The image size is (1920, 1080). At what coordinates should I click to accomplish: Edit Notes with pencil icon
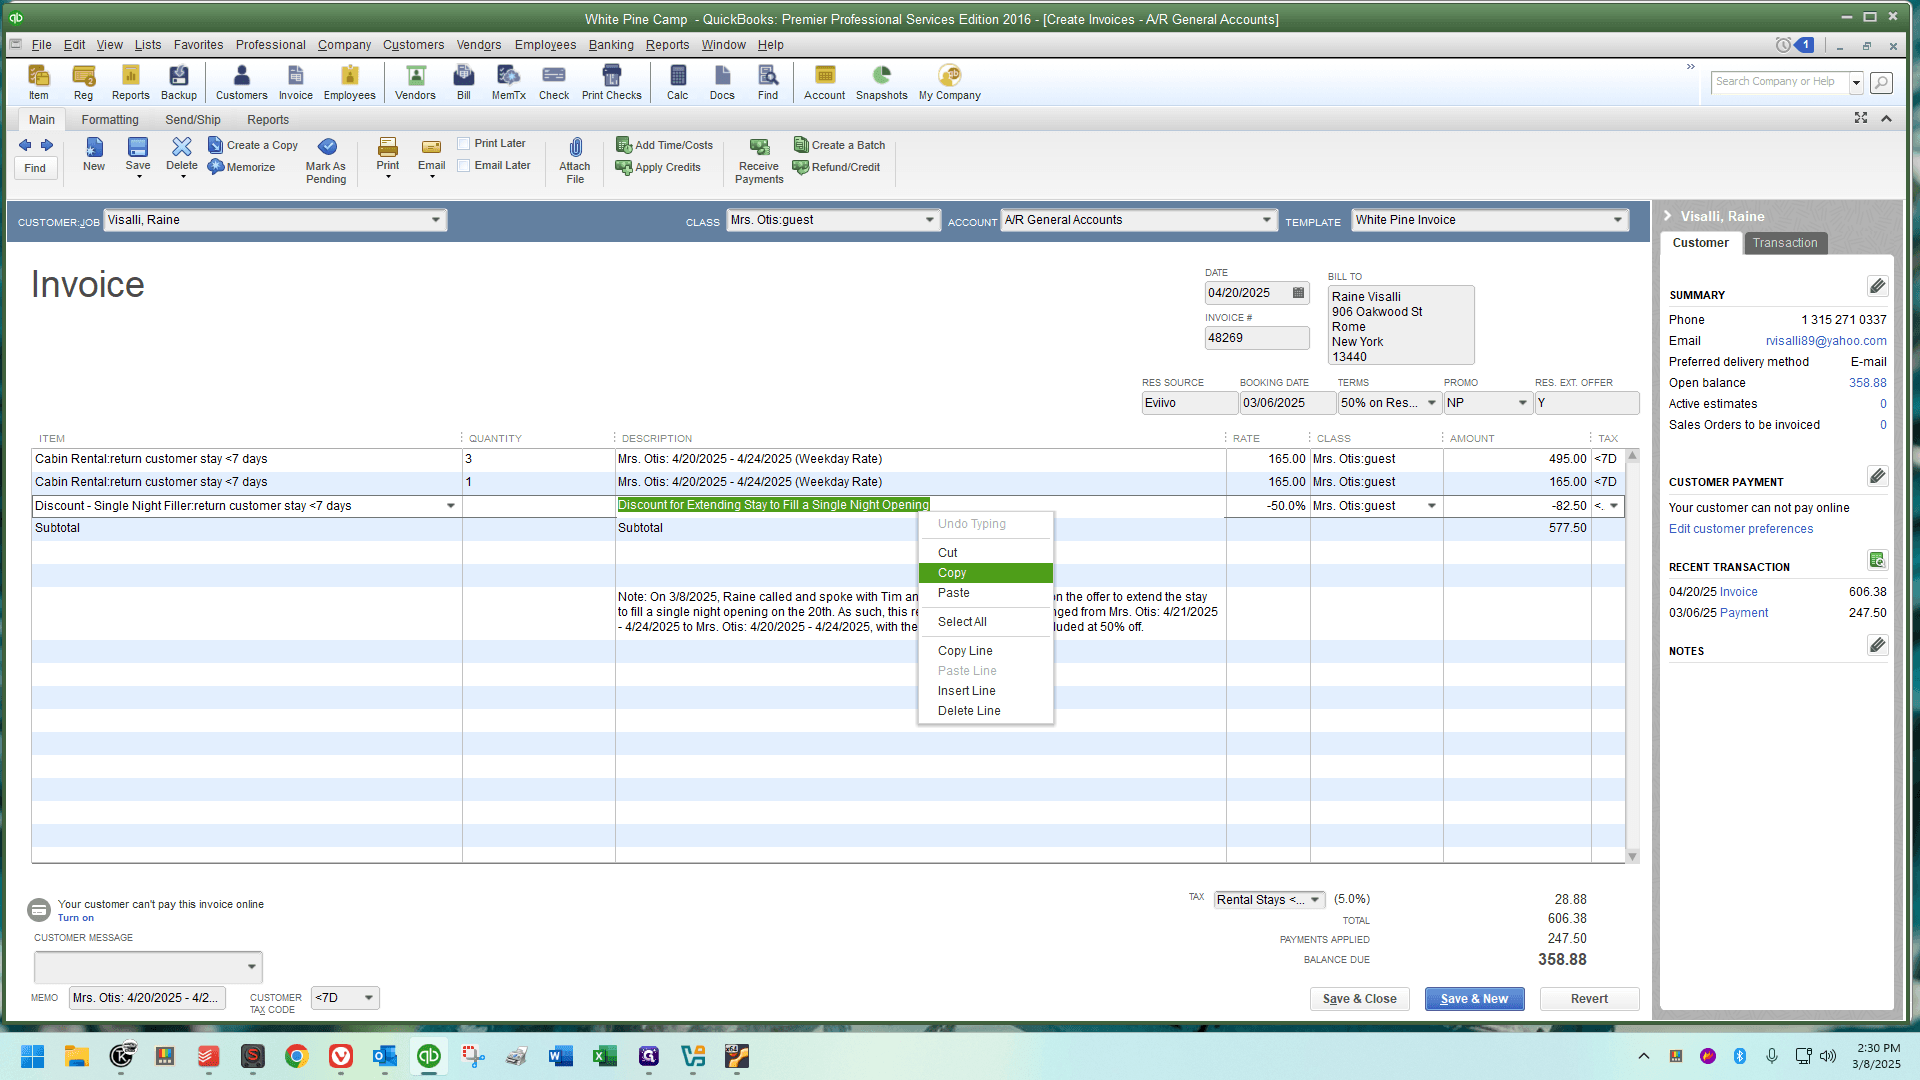tap(1877, 645)
